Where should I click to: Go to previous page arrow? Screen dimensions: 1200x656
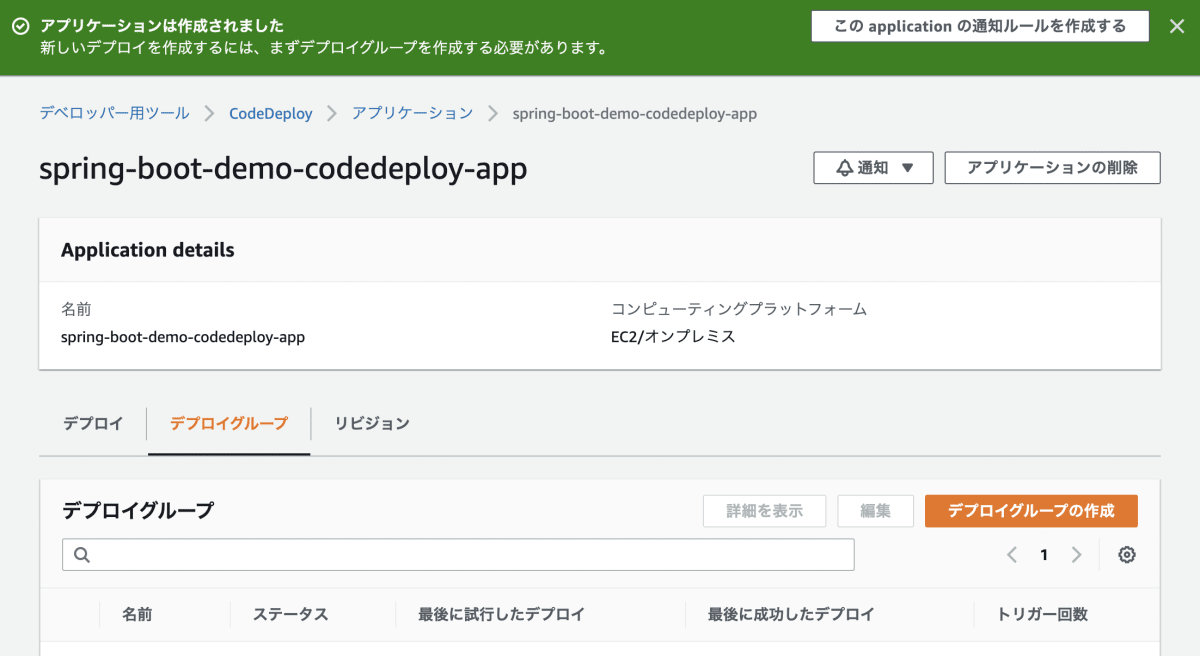[1012, 555]
